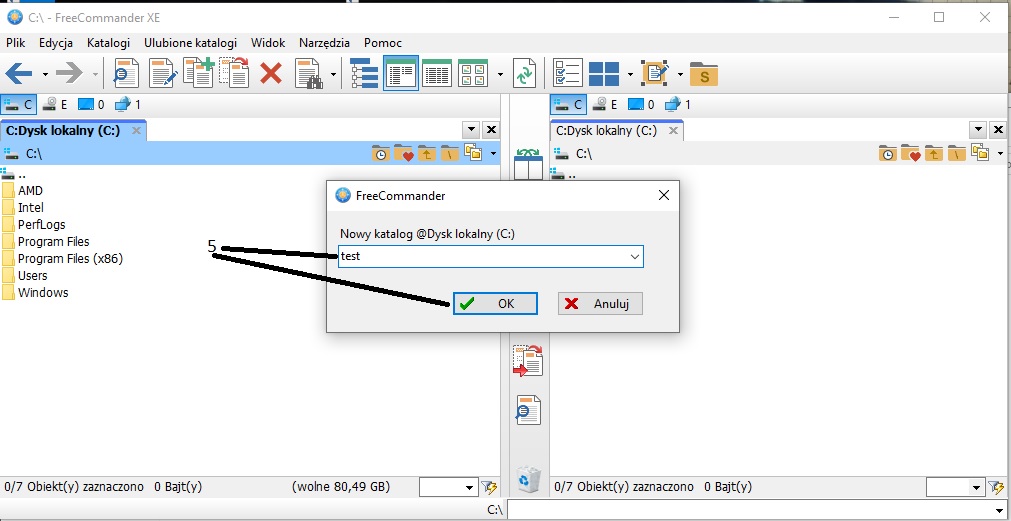This screenshot has width=1011, height=521.
Task: Select drive E in the left panel
Action: tap(54, 104)
